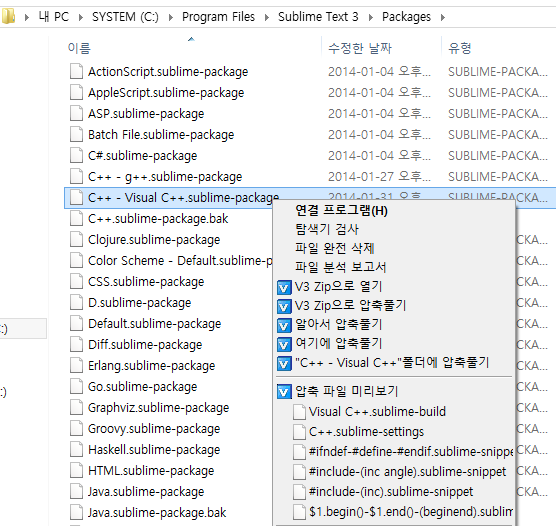Click file icon of C#.sublime-package

(x=76, y=155)
